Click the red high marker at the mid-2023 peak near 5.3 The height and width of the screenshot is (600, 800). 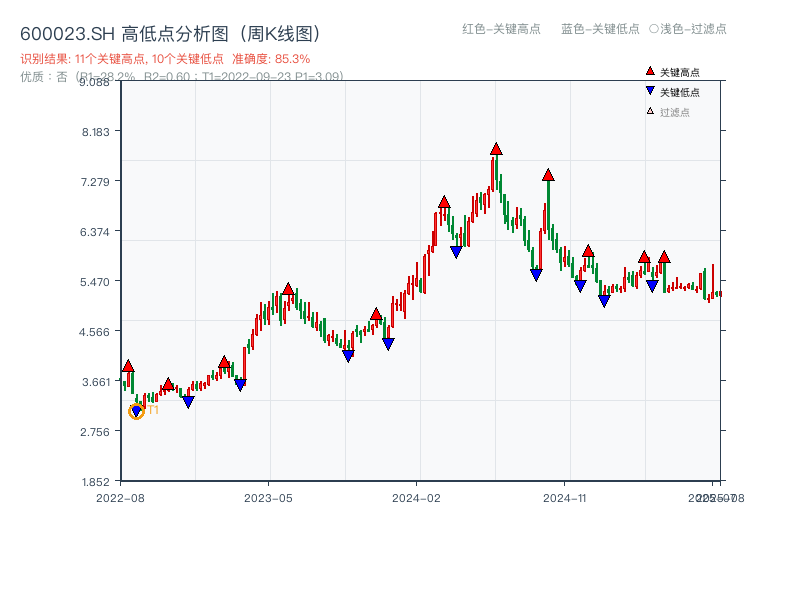point(288,289)
